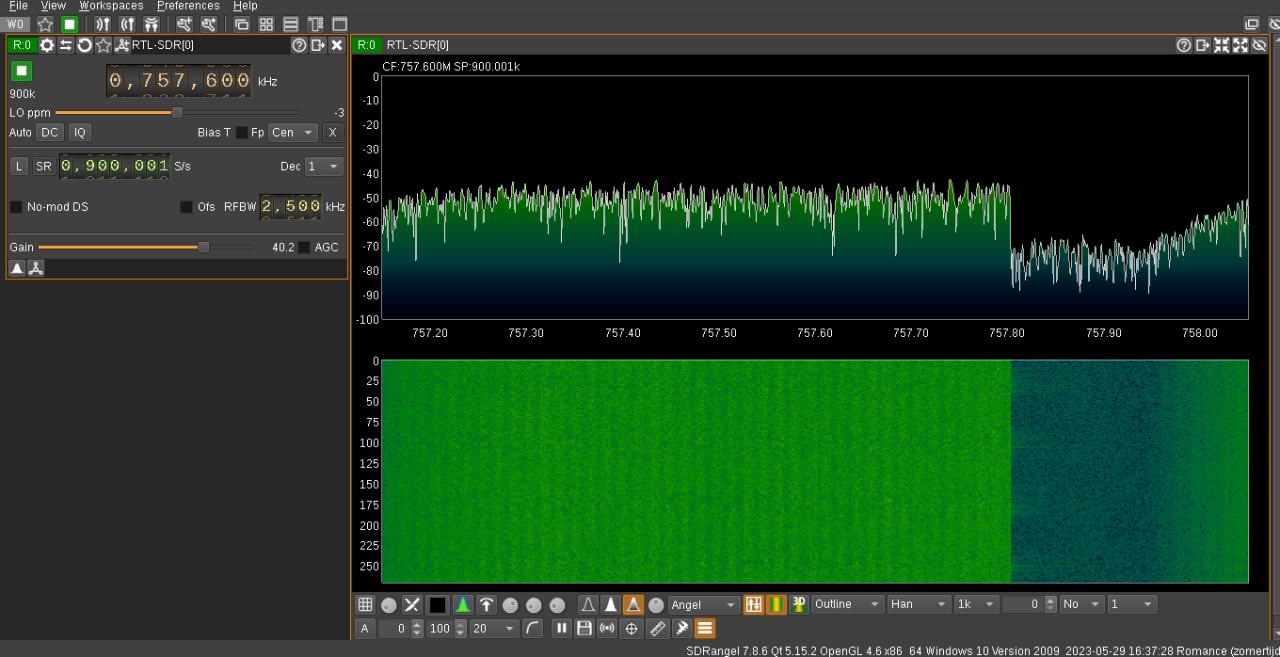
Task: Enable the Bias T checkbox
Action: point(241,132)
